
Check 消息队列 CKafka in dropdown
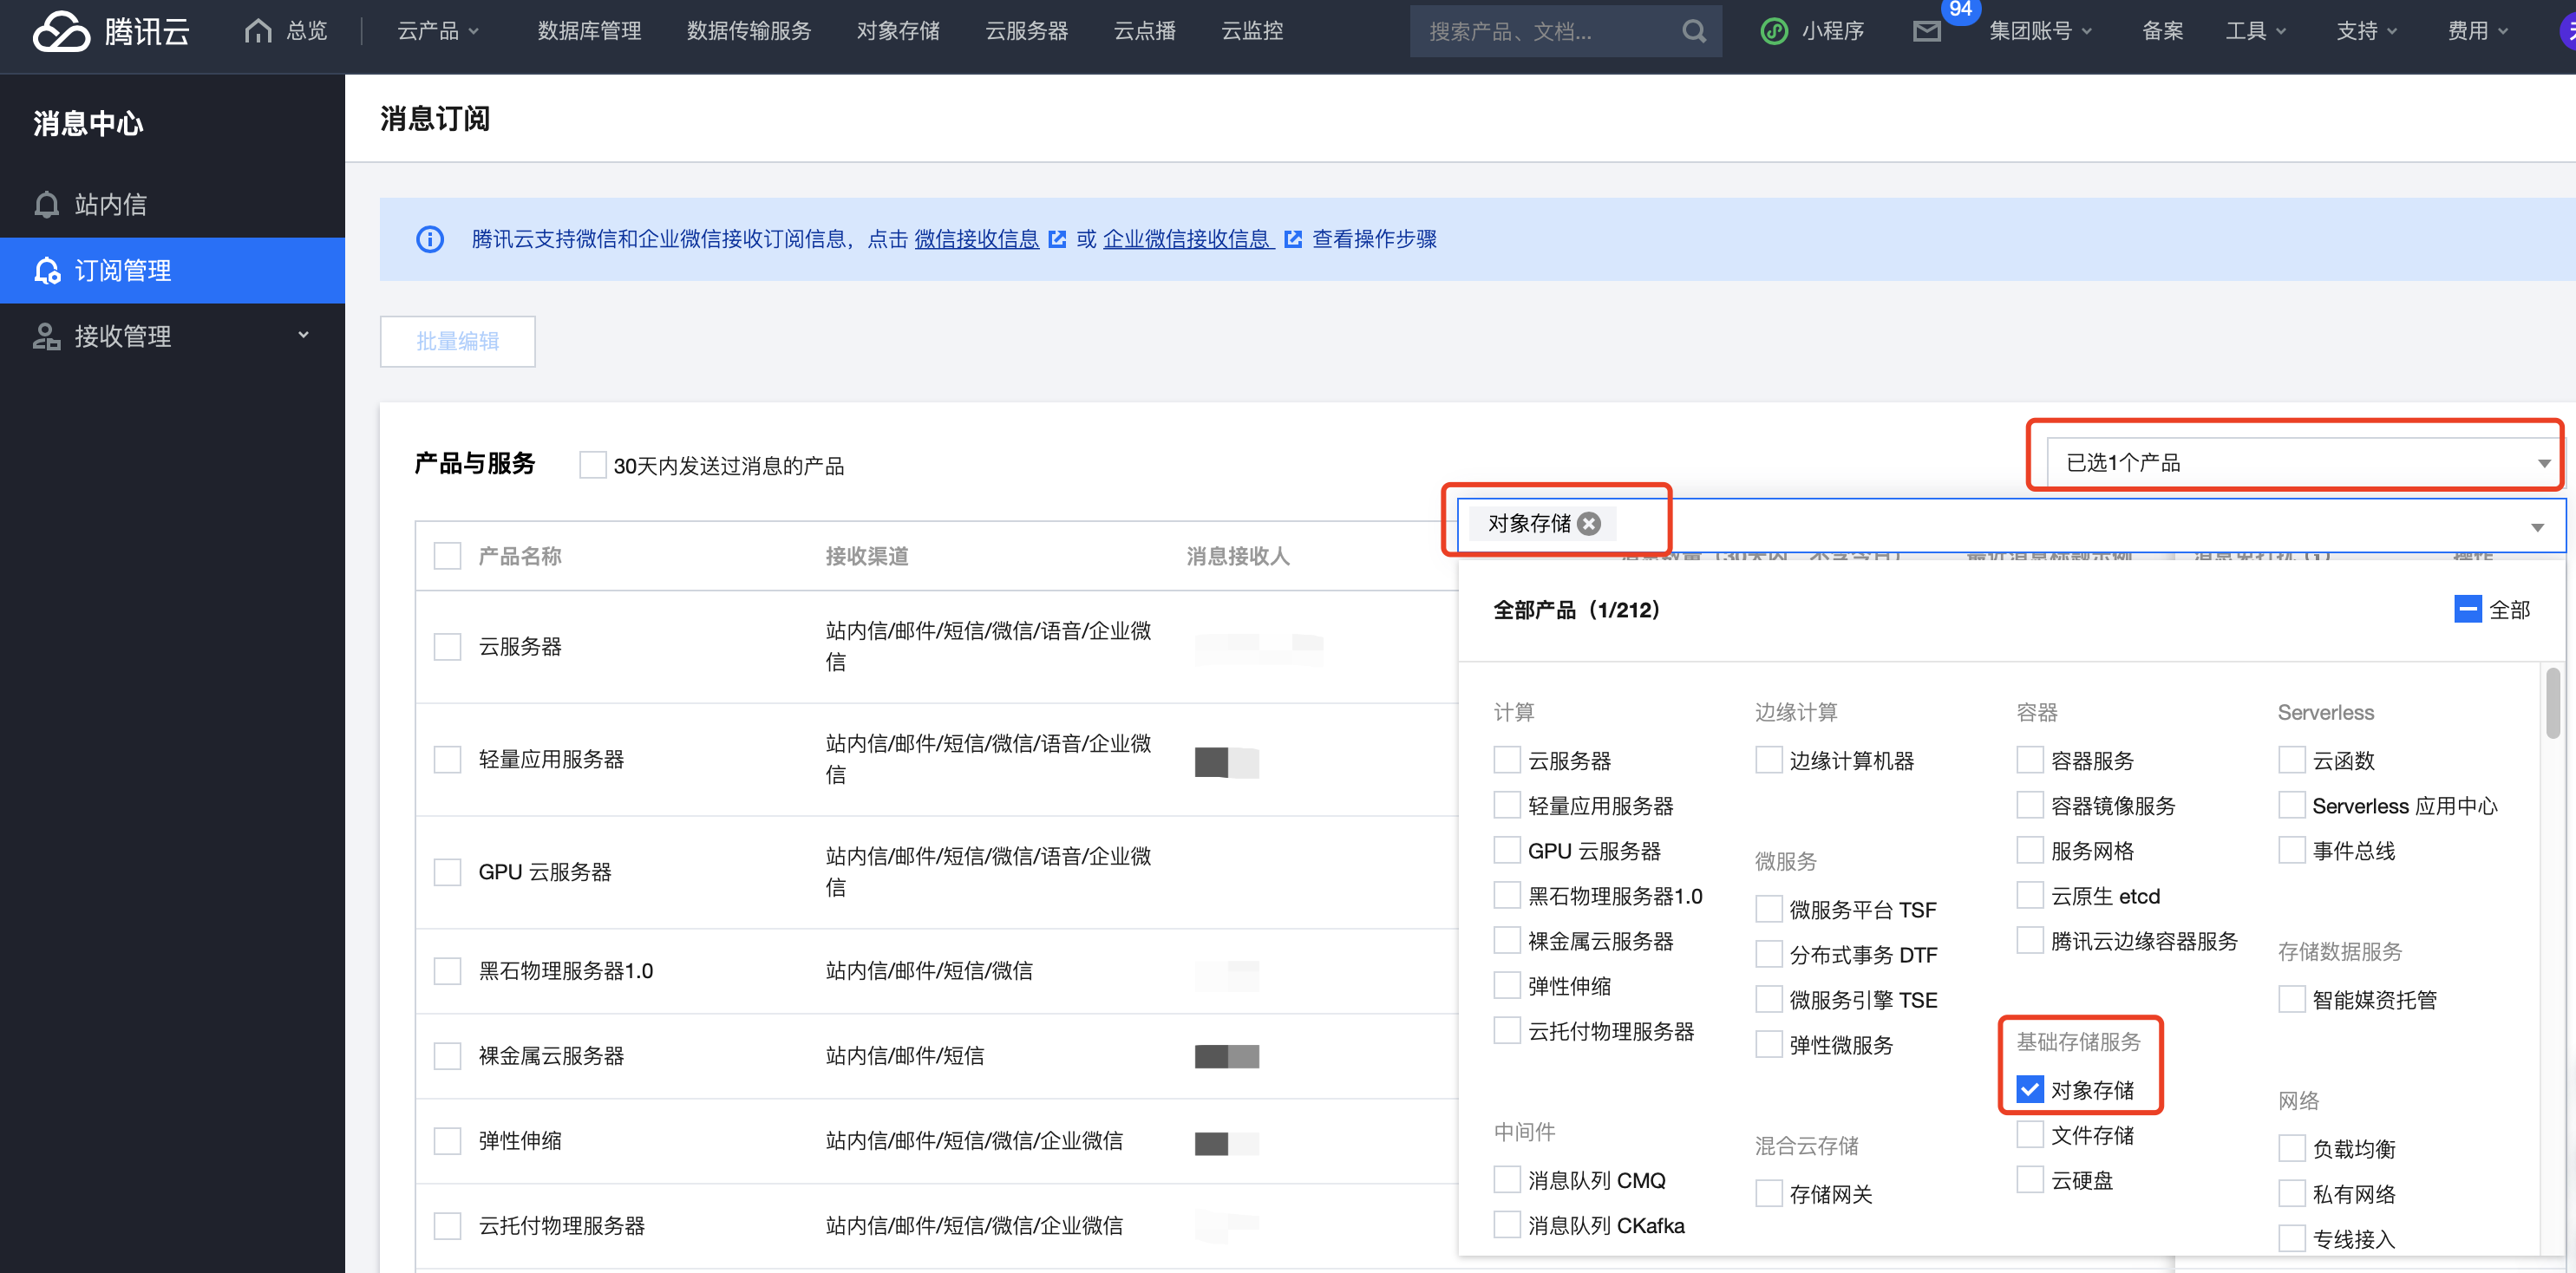(1506, 1225)
